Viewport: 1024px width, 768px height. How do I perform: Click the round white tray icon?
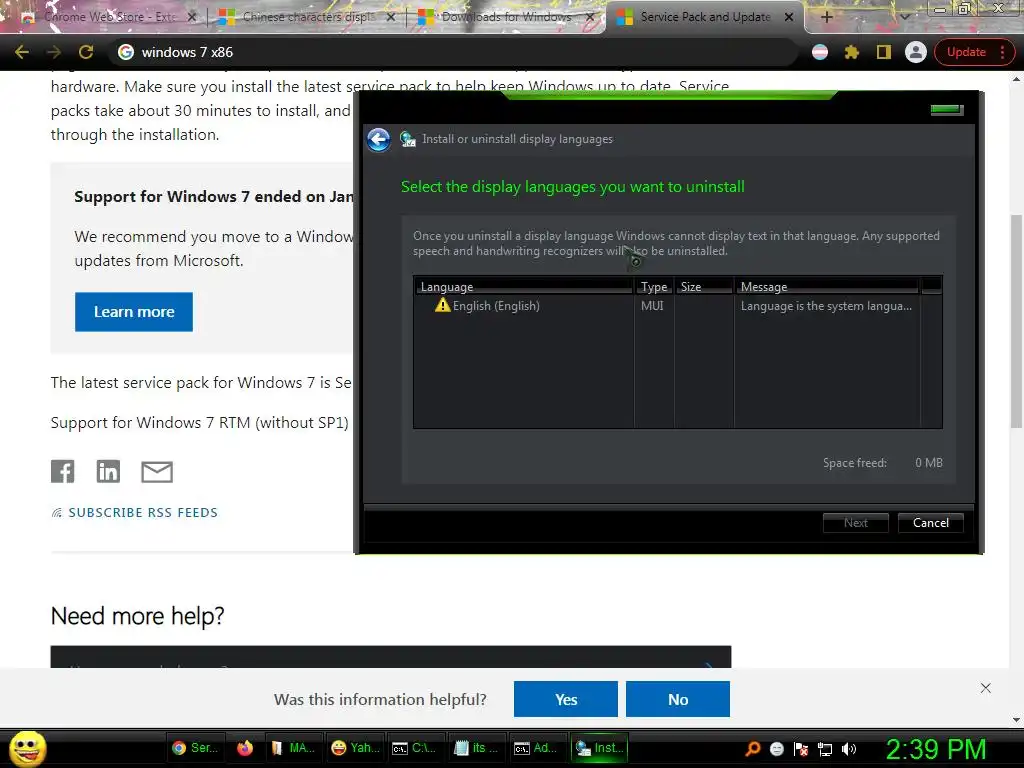776,748
